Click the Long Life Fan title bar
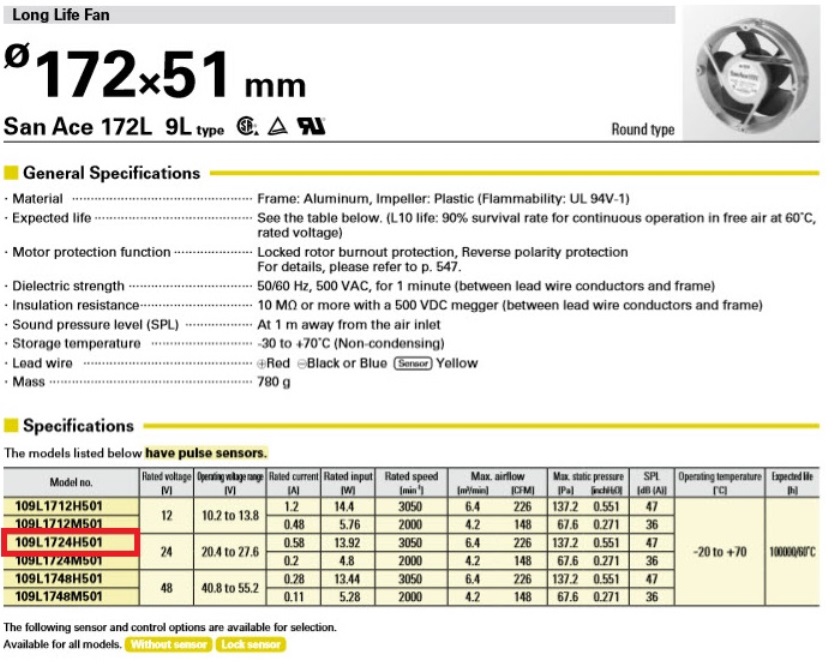 339,15
